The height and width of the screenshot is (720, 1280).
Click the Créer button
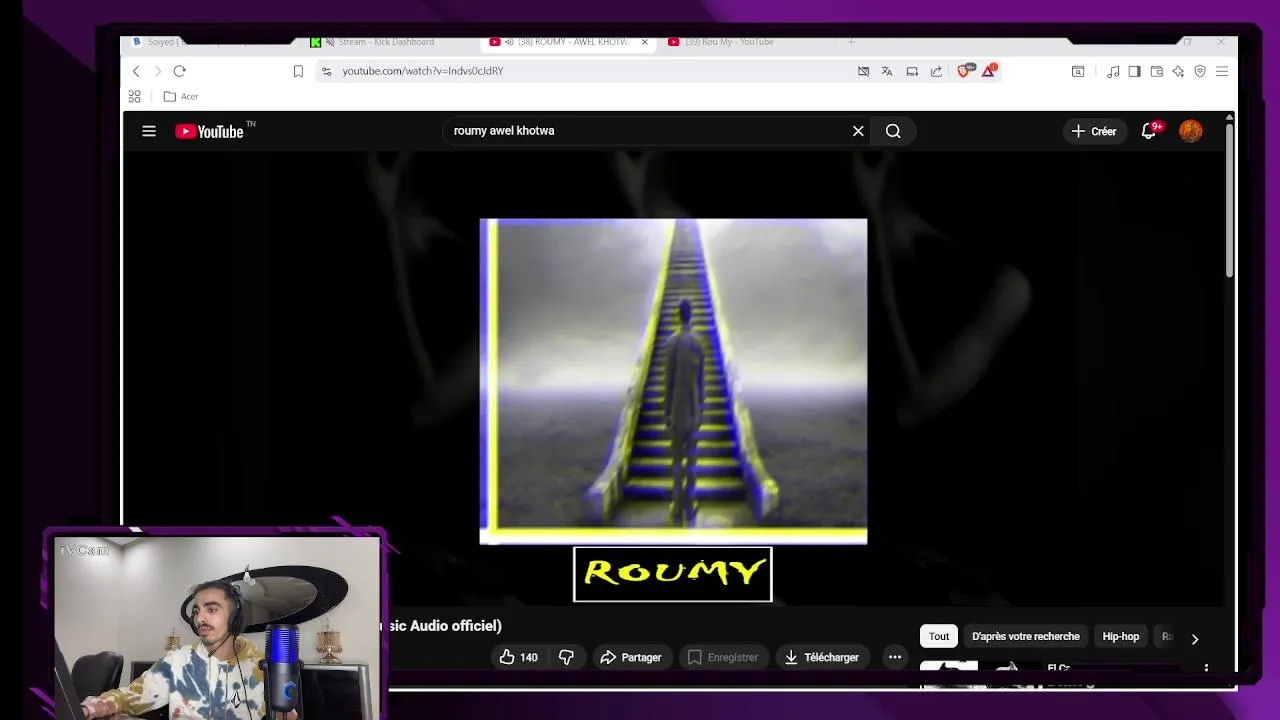pyautogui.click(x=1094, y=131)
